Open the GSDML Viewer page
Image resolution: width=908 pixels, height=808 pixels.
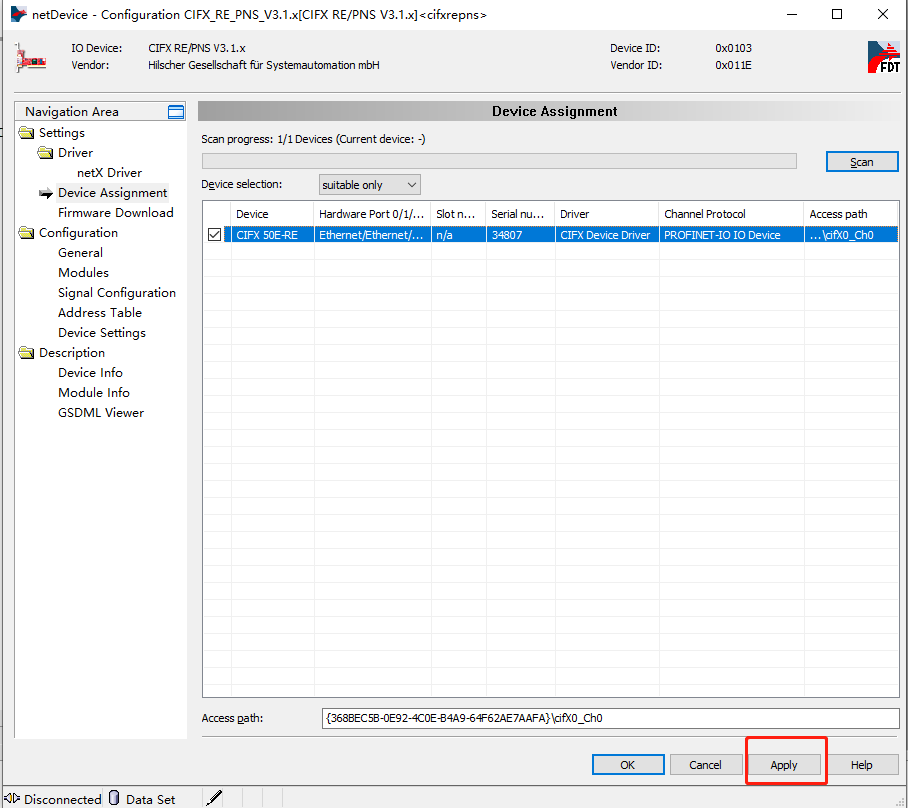pos(100,412)
